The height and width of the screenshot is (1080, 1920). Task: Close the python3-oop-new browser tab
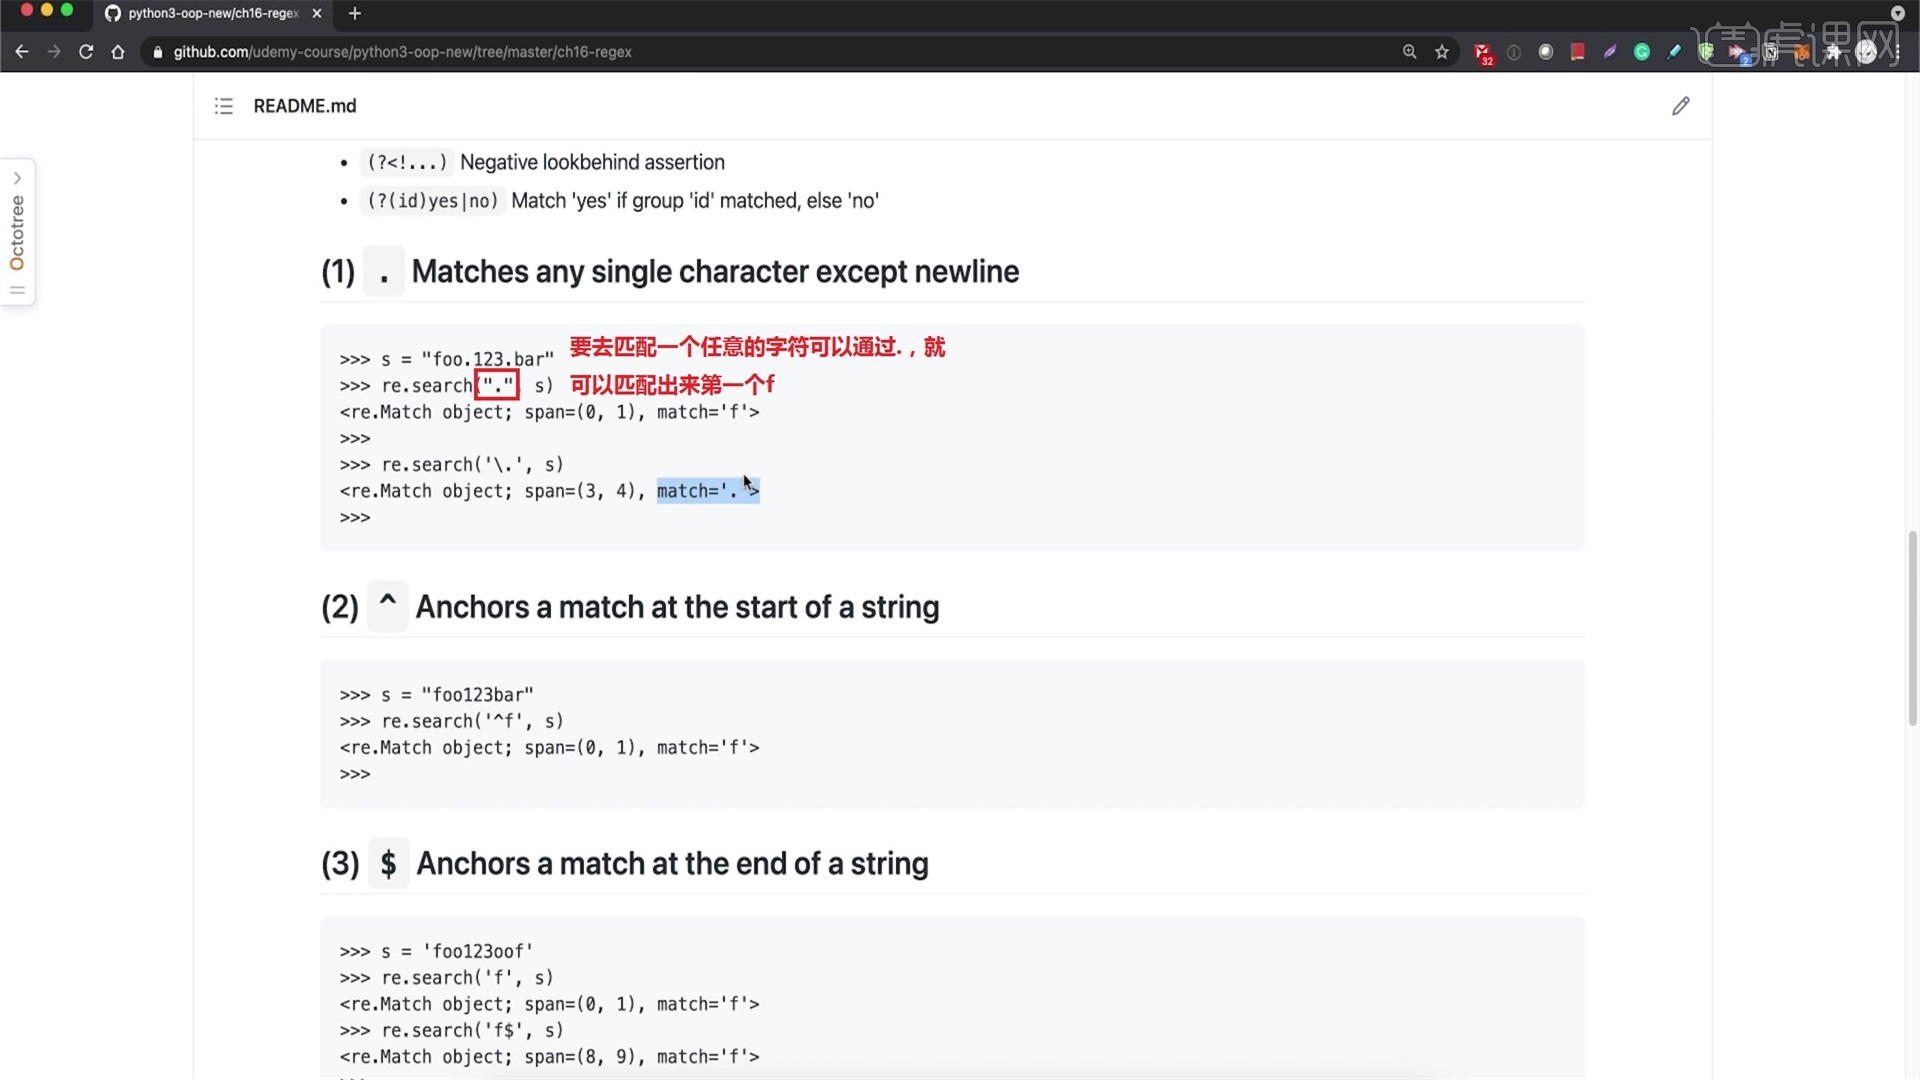click(317, 13)
